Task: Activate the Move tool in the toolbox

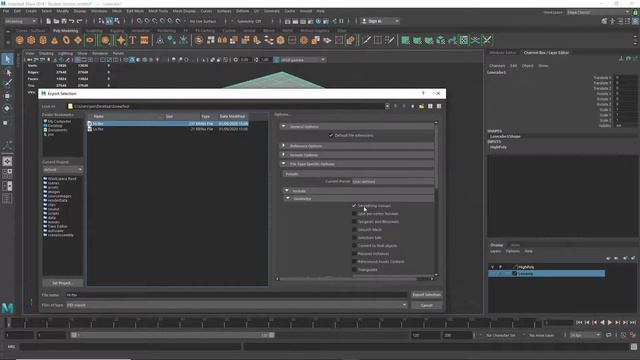Action: 7,96
